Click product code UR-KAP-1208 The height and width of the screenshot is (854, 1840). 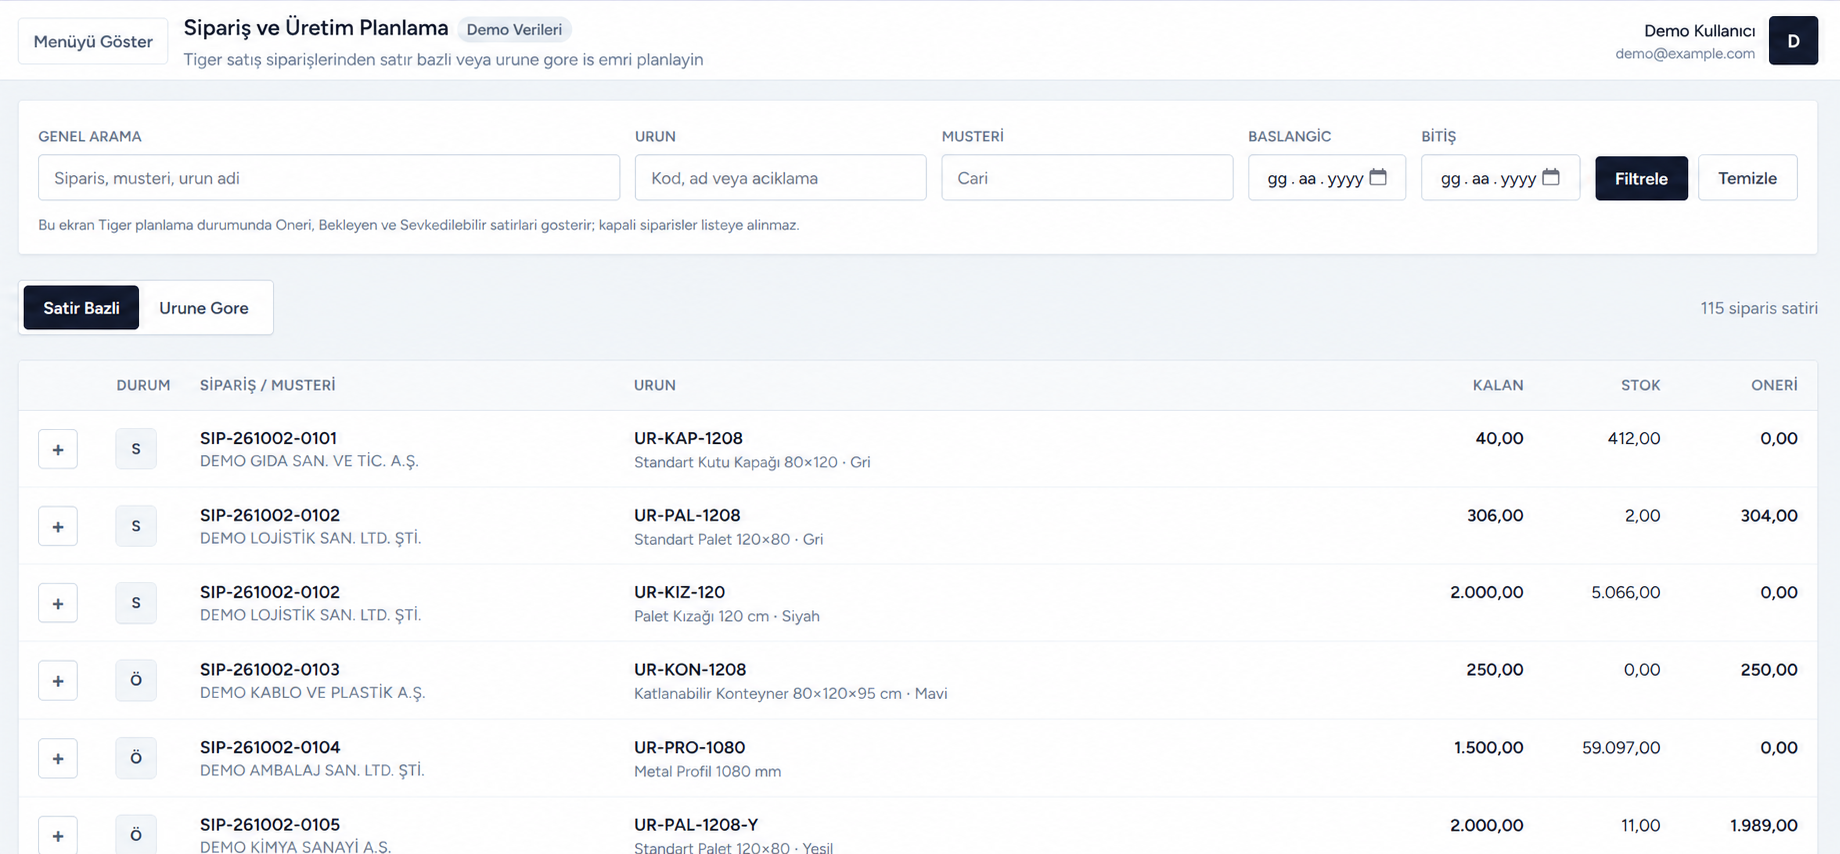688,438
